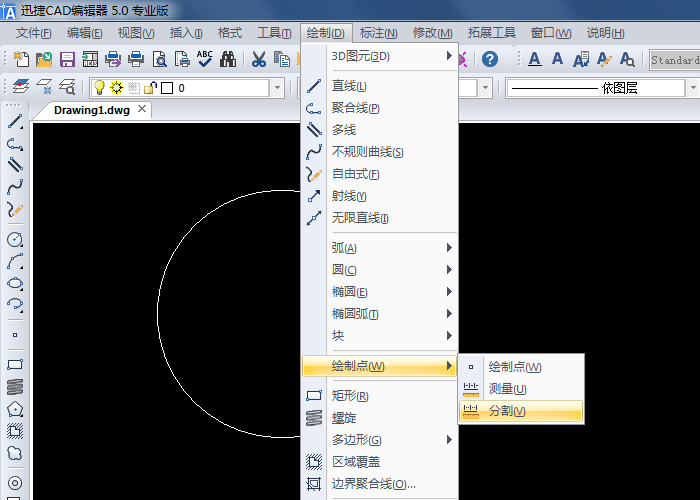Select the Ellipse tool in left toolbar

coord(15,283)
